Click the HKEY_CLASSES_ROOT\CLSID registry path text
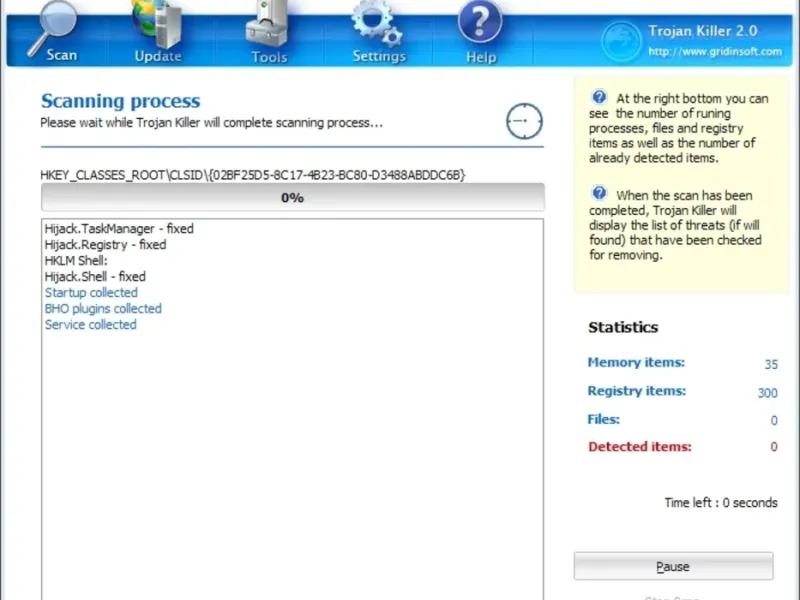This screenshot has width=800, height=600. coord(253,175)
